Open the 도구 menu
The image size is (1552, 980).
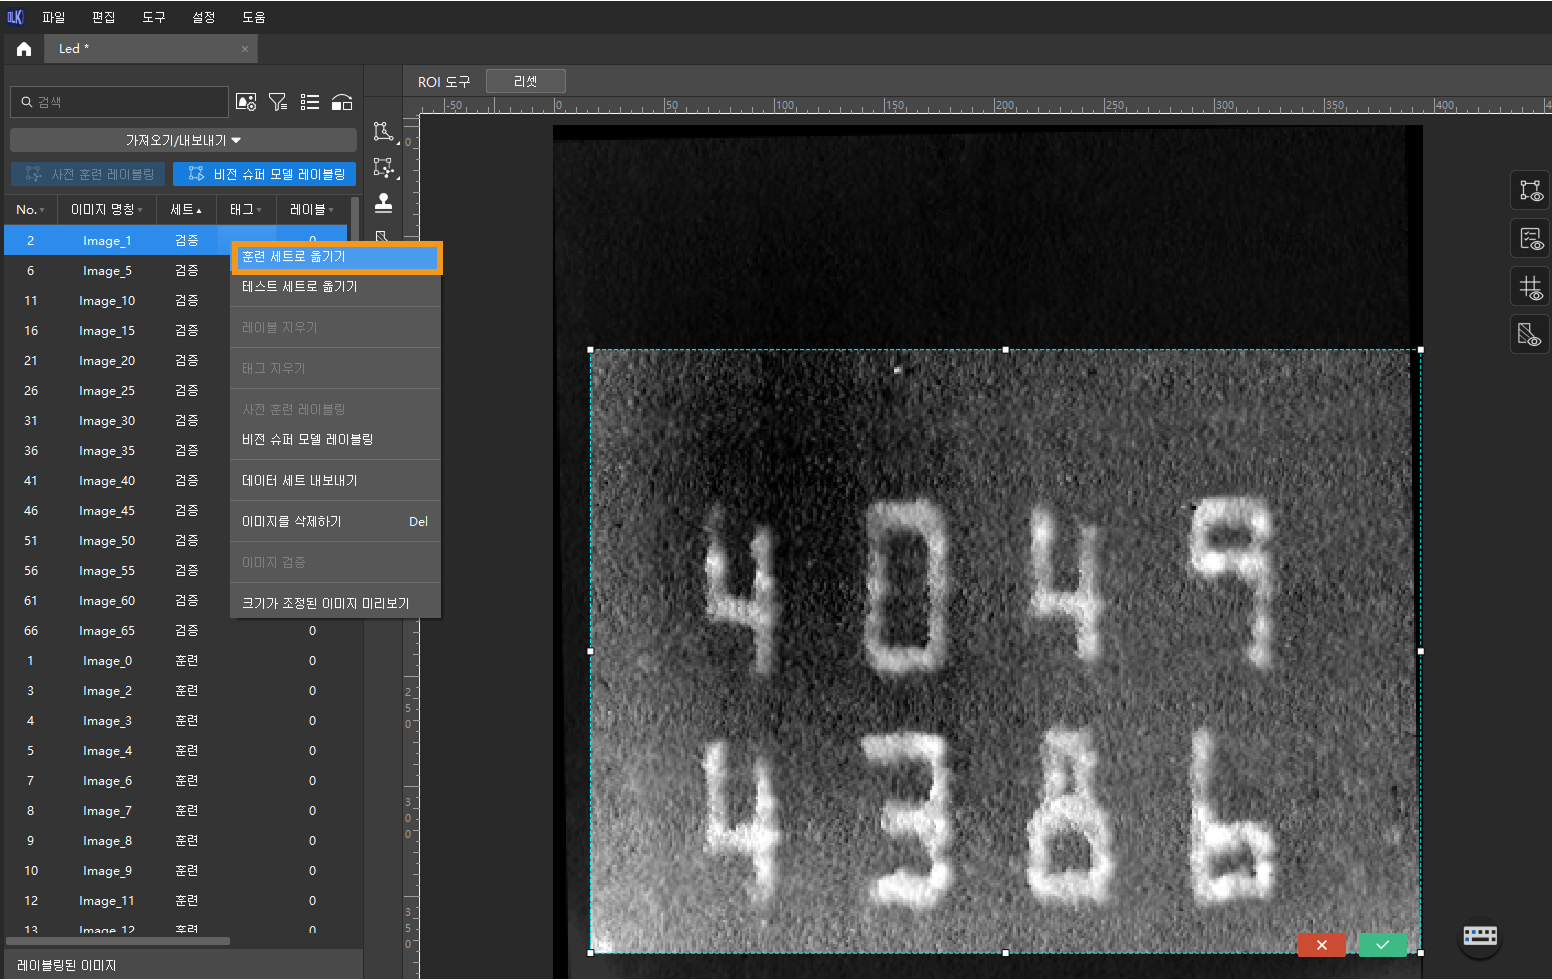tap(153, 17)
